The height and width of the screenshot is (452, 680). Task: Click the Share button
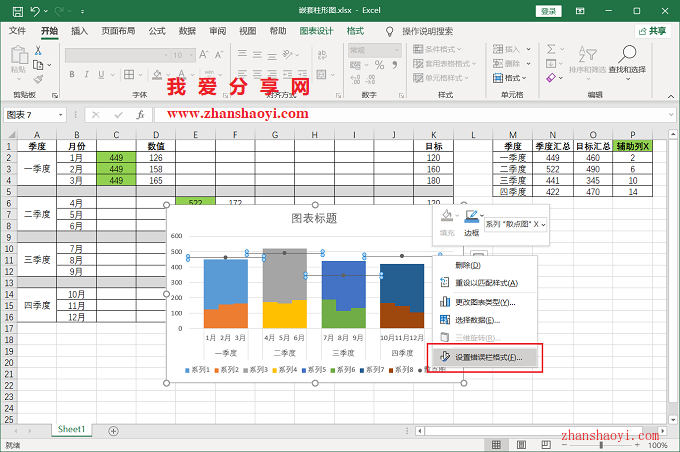[653, 31]
